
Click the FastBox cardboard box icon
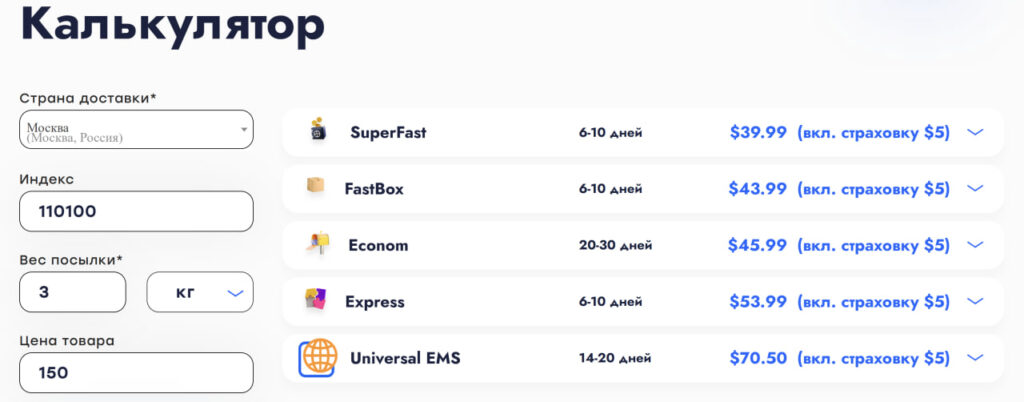[315, 185]
